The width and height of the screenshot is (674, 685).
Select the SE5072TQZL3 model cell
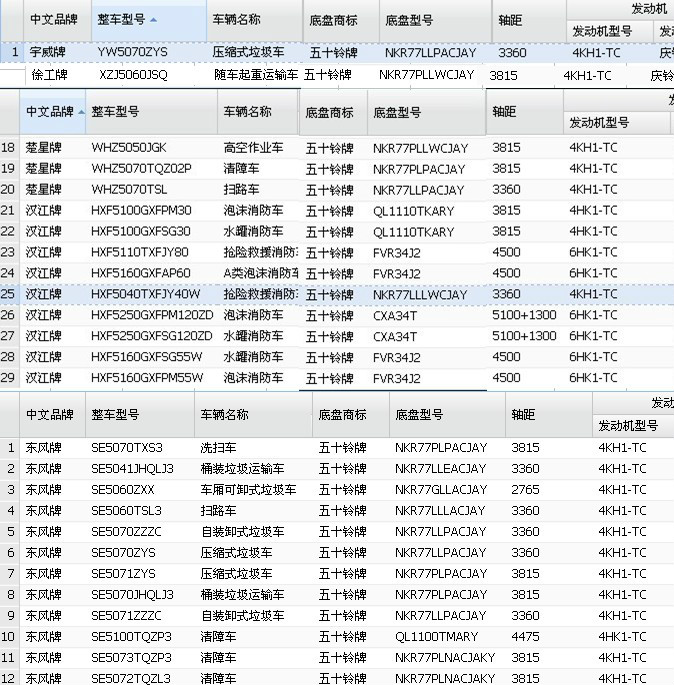[131, 678]
